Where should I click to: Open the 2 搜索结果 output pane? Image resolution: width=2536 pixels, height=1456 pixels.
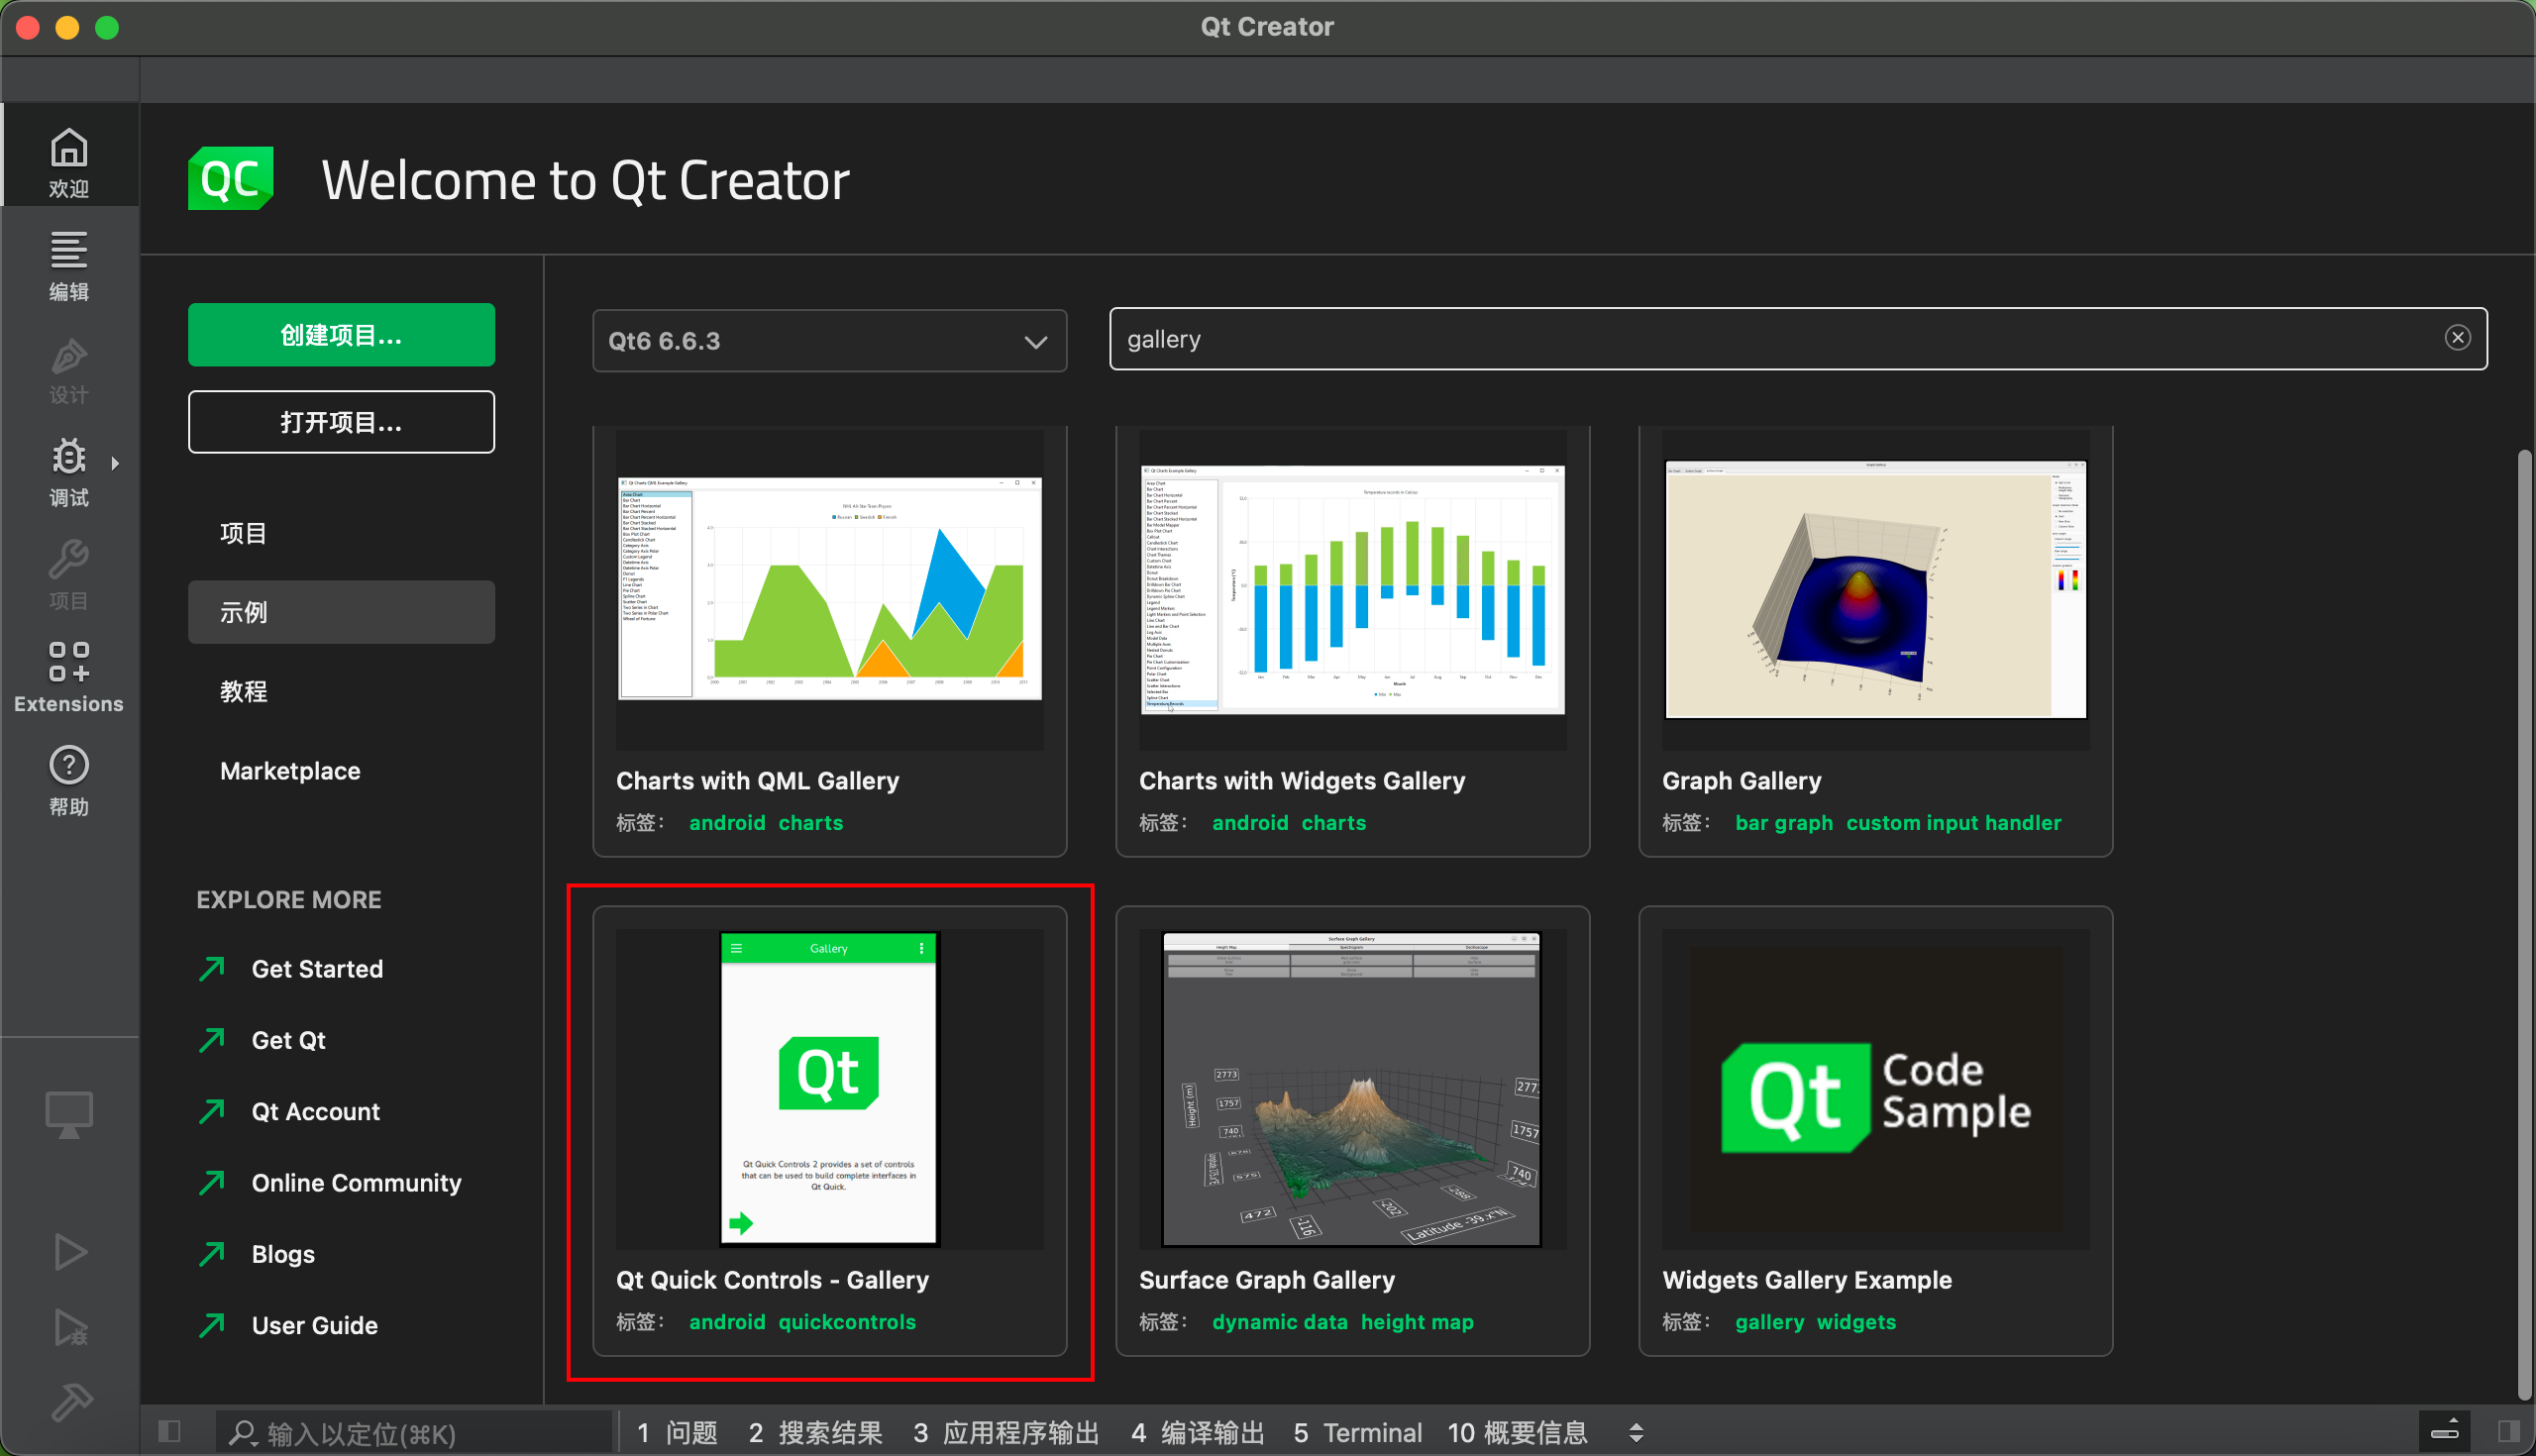point(815,1432)
